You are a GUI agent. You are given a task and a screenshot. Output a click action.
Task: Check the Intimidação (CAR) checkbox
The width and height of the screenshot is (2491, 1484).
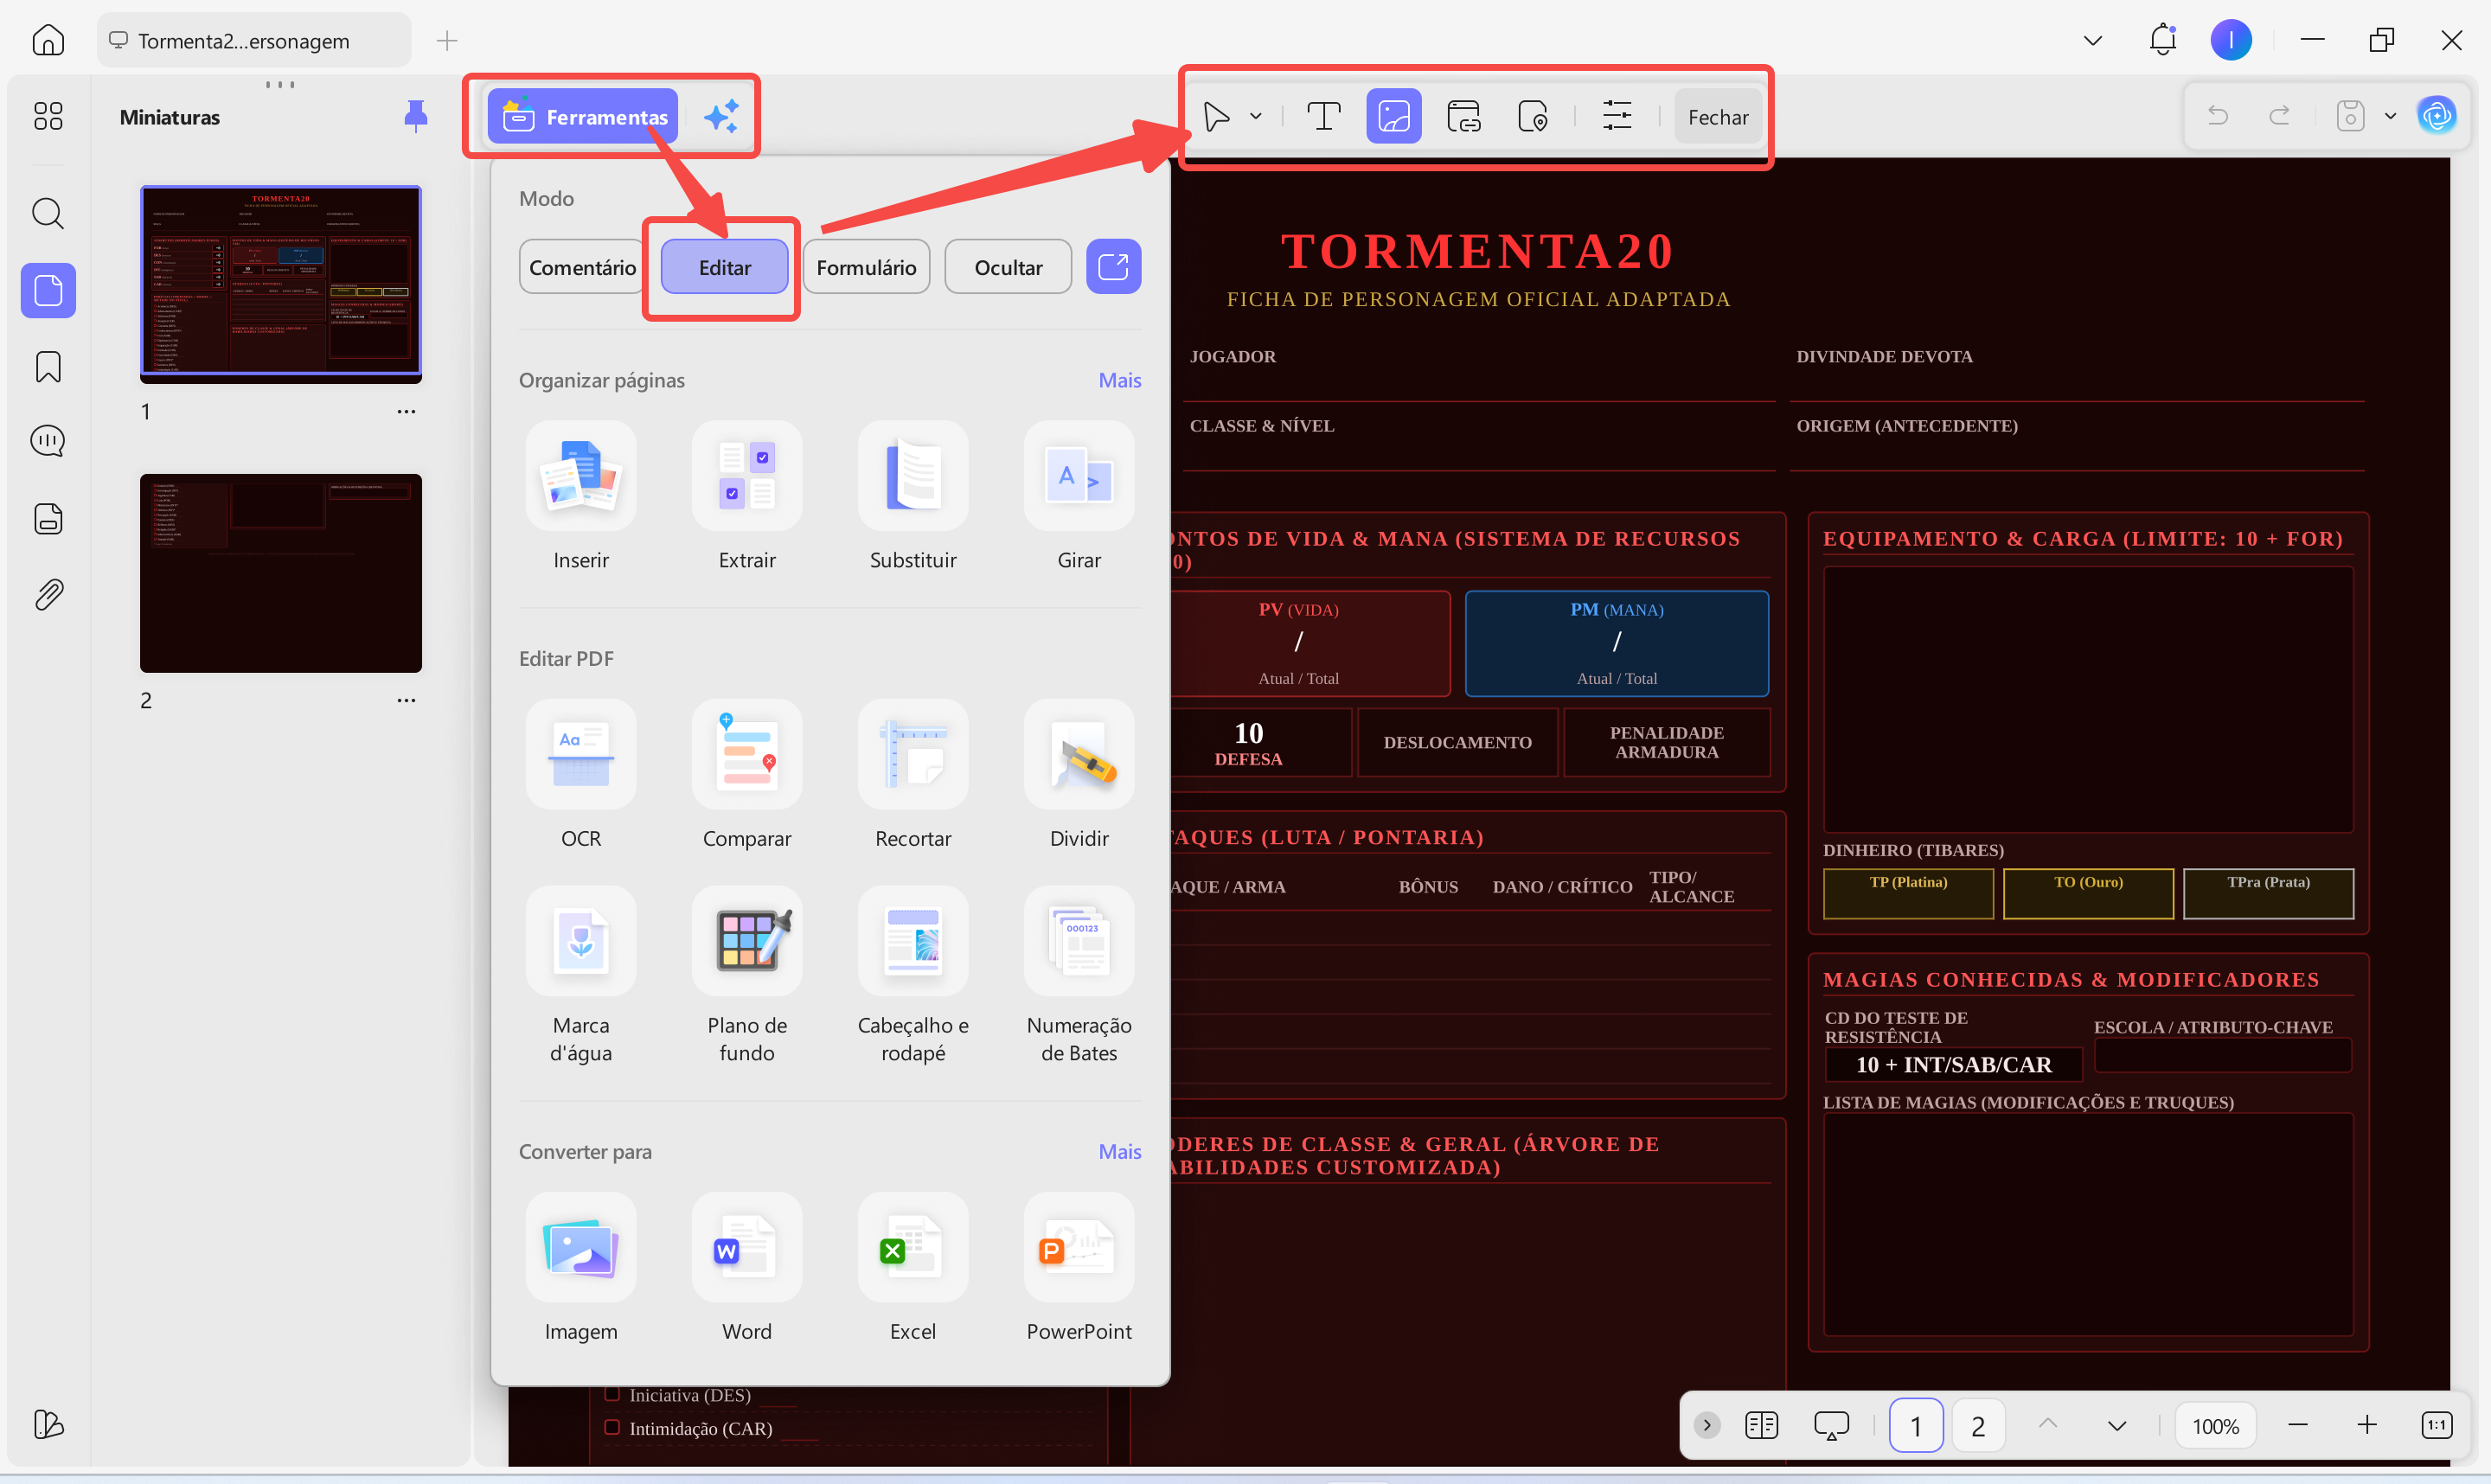(612, 1427)
